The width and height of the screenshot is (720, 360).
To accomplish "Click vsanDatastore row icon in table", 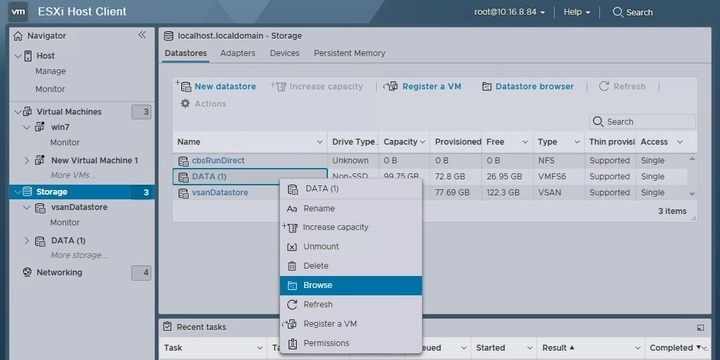I will [183, 193].
